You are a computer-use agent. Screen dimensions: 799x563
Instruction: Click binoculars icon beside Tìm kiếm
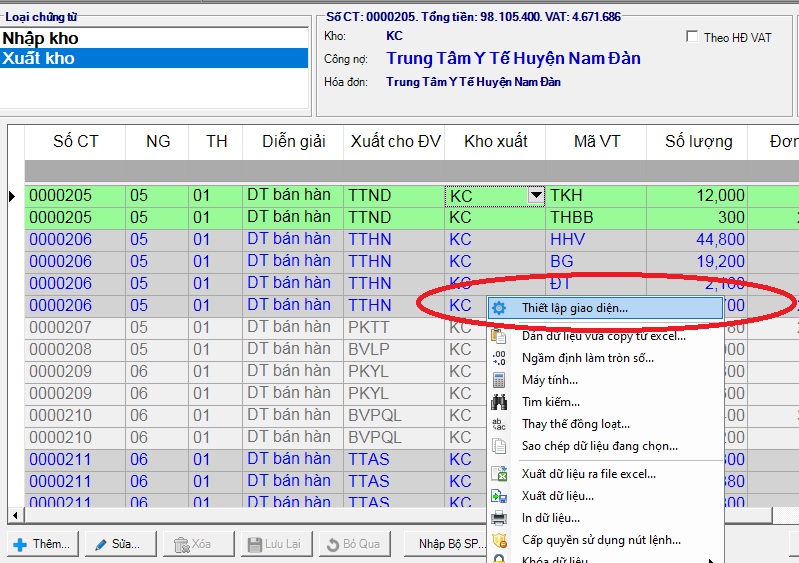(x=499, y=402)
